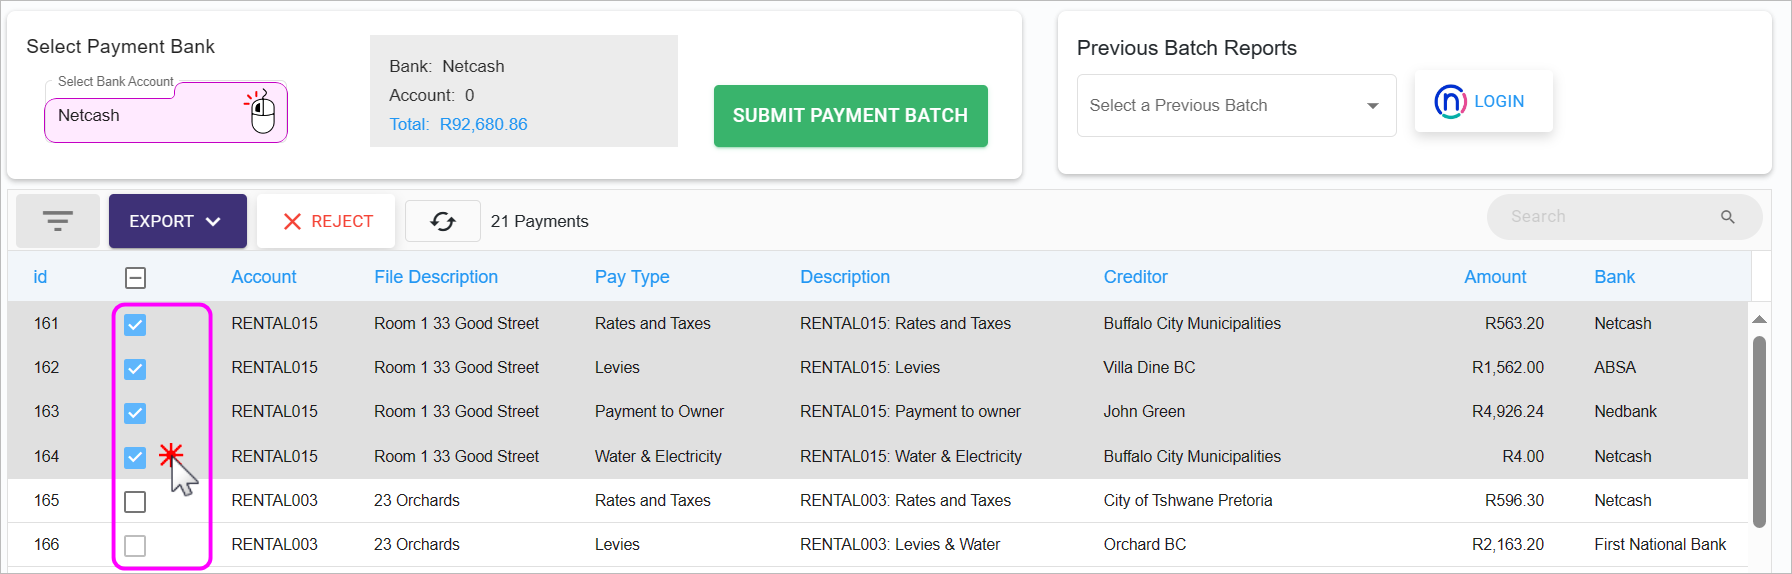This screenshot has width=1792, height=574.
Task: Sort by the Pay Type column header
Action: 632,277
